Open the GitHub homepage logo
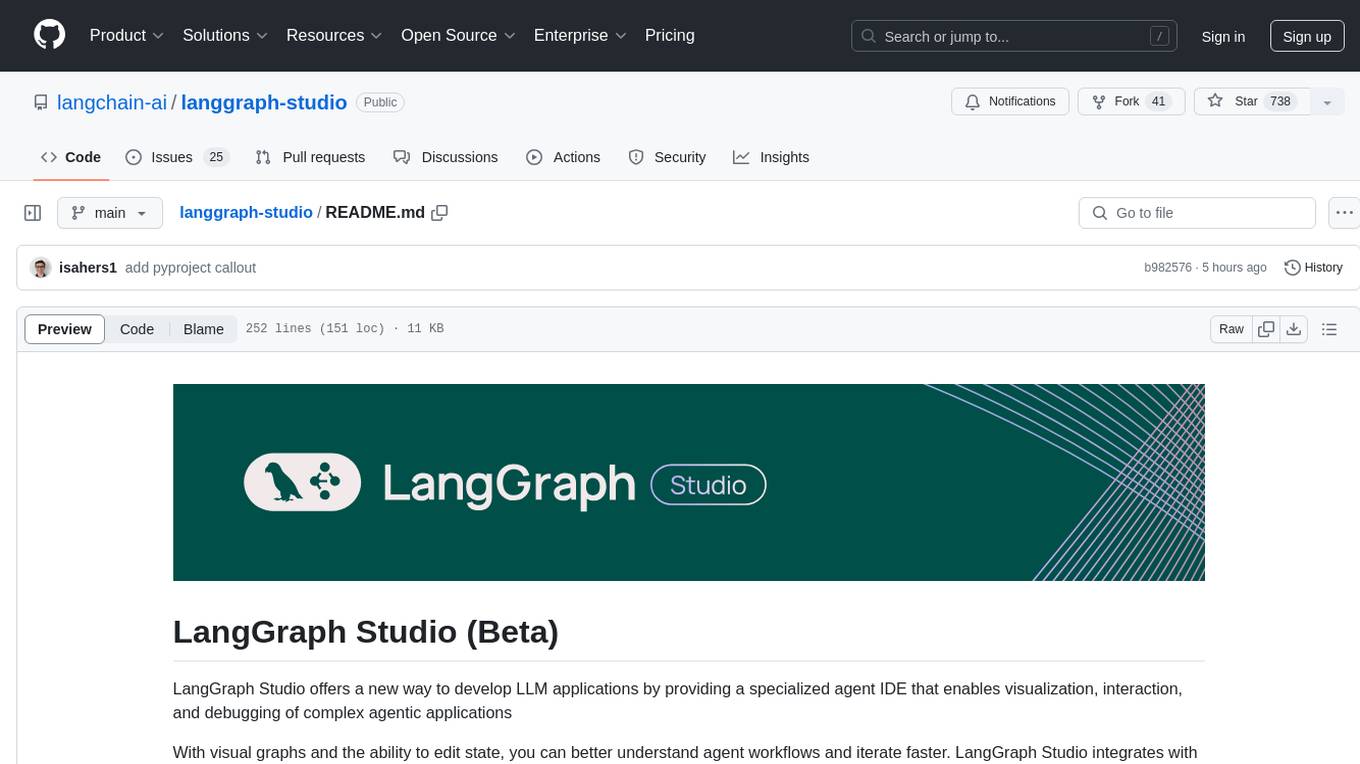 click(x=50, y=35)
